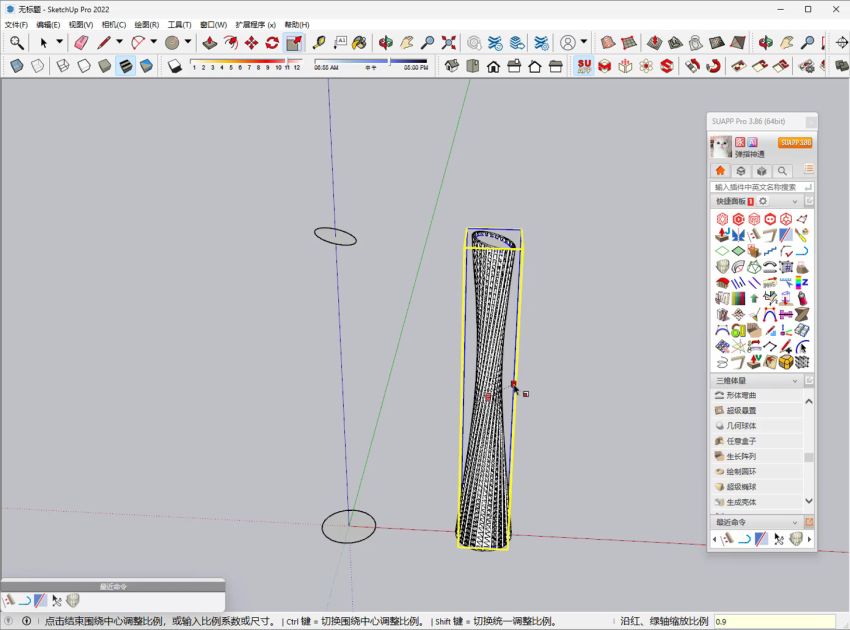
Task: Open the SUAPP plugin search tab
Action: 782,171
